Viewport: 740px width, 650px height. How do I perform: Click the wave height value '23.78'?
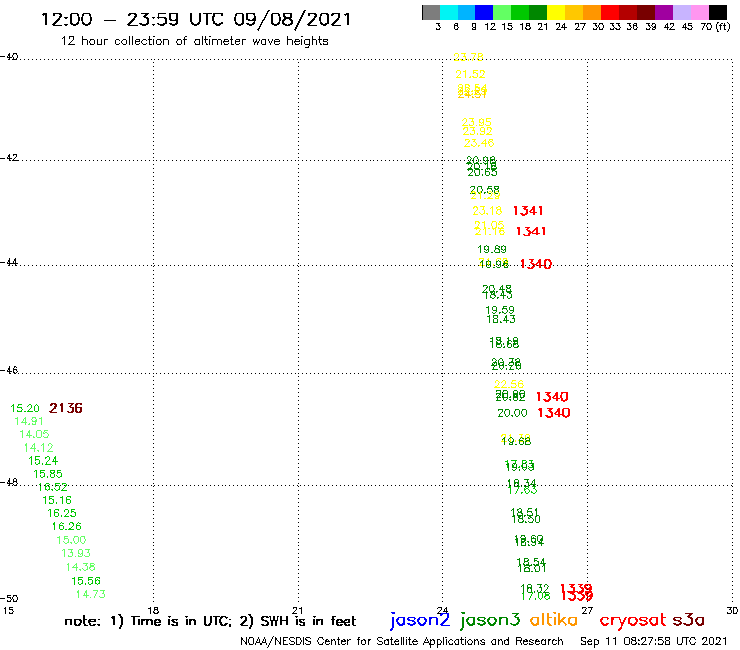(x=468, y=57)
